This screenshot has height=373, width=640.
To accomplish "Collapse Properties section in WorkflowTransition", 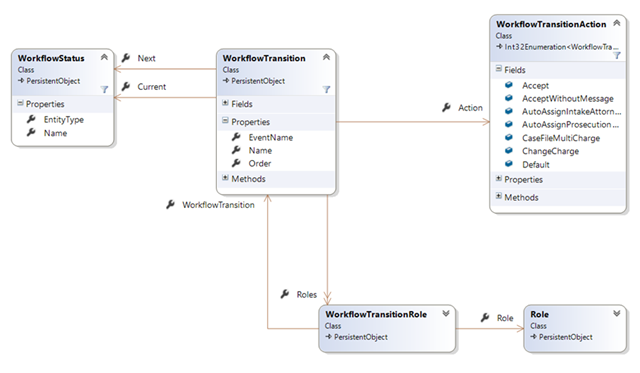I will point(225,121).
